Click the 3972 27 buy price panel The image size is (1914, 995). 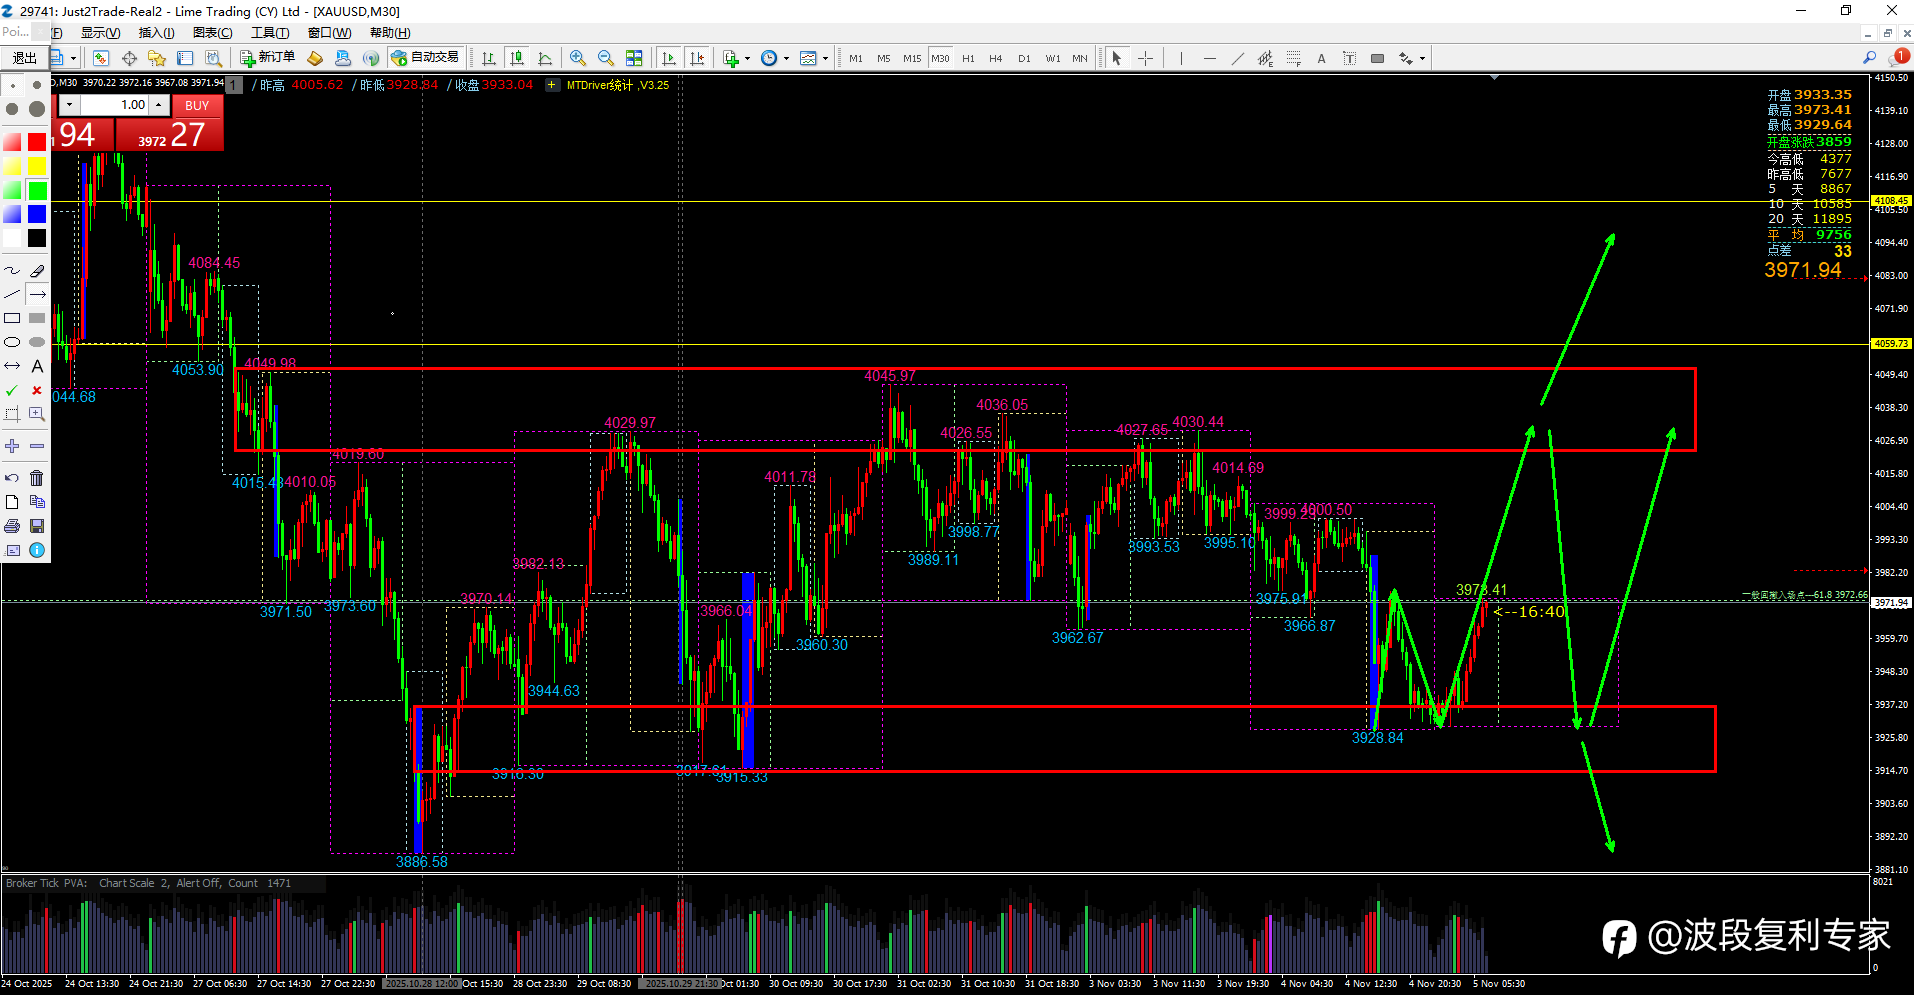(x=169, y=134)
